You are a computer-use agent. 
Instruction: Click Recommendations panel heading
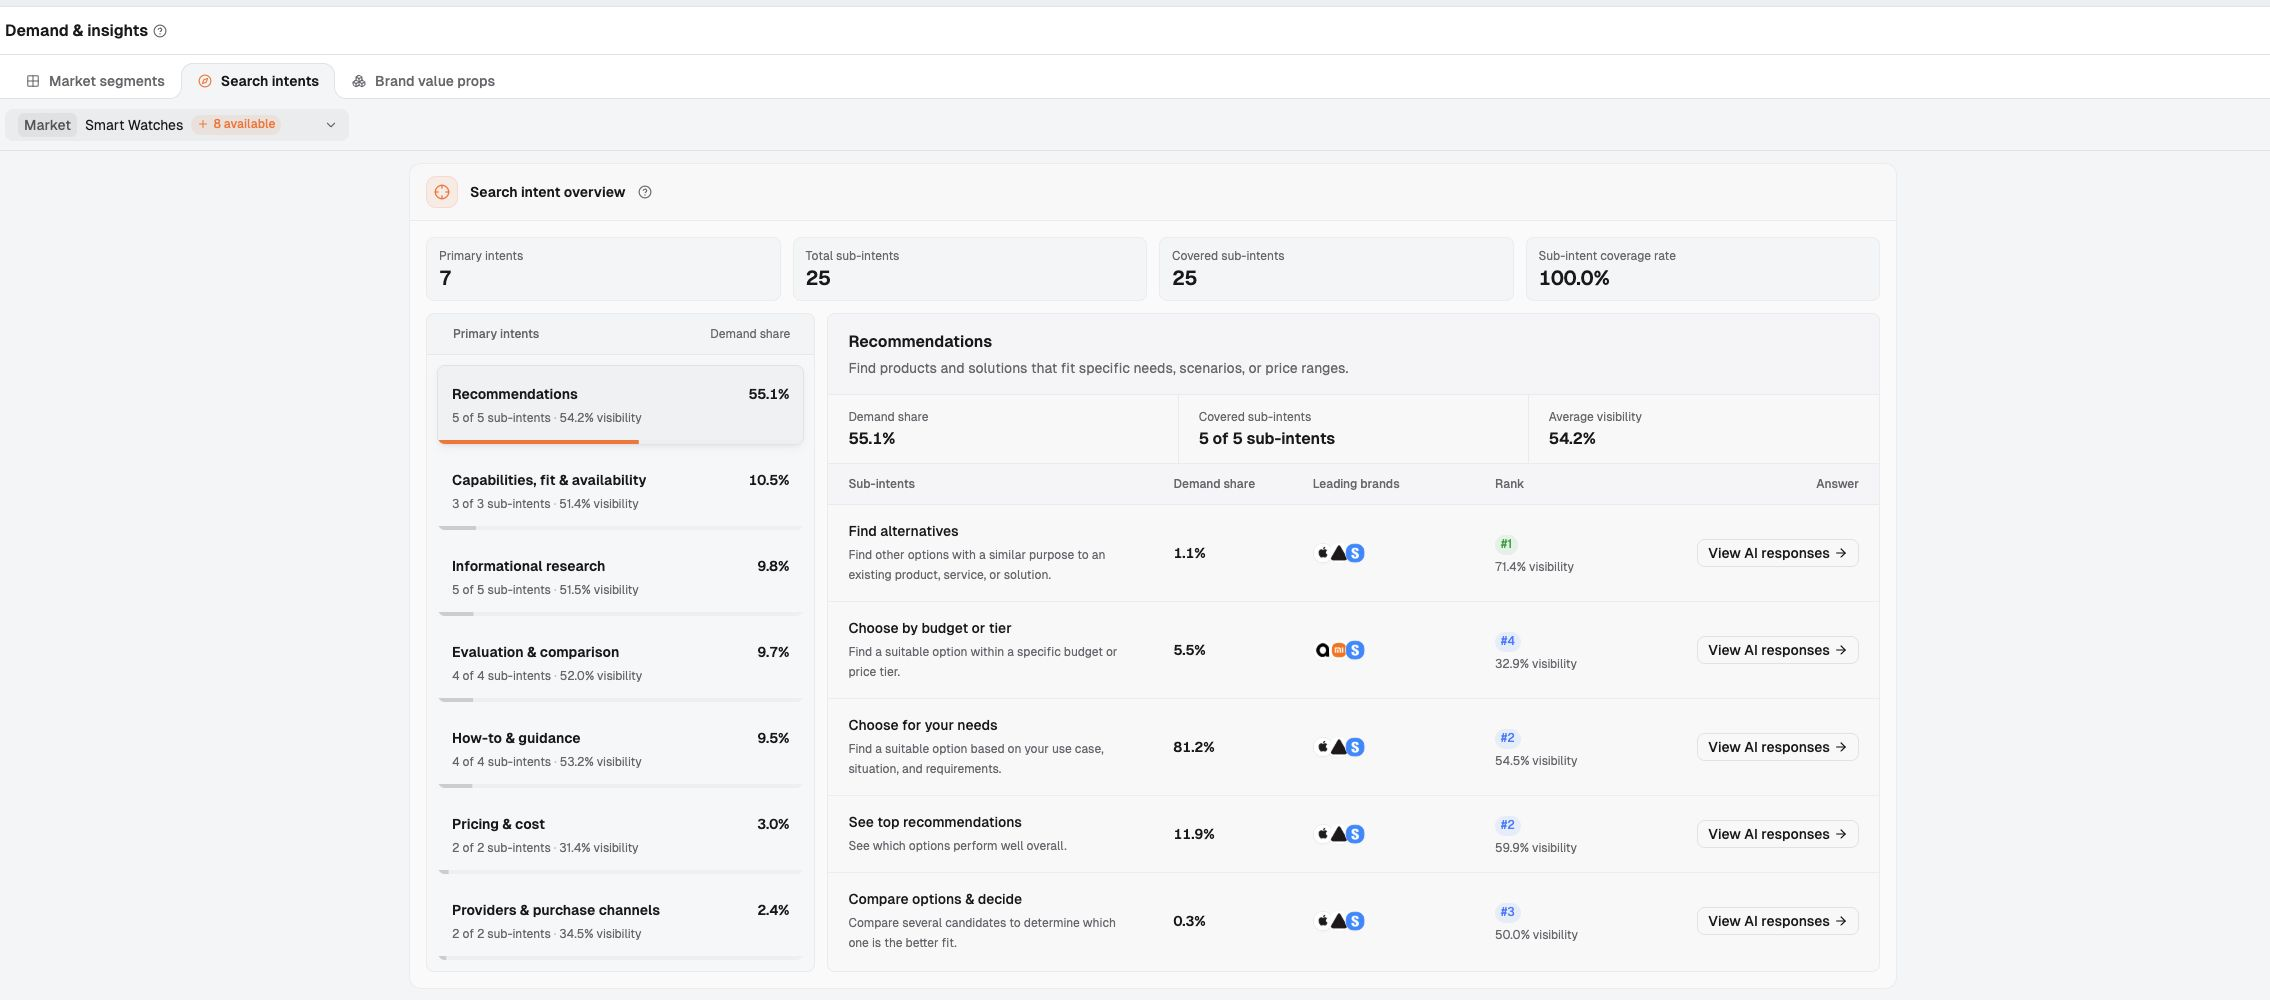pos(920,342)
